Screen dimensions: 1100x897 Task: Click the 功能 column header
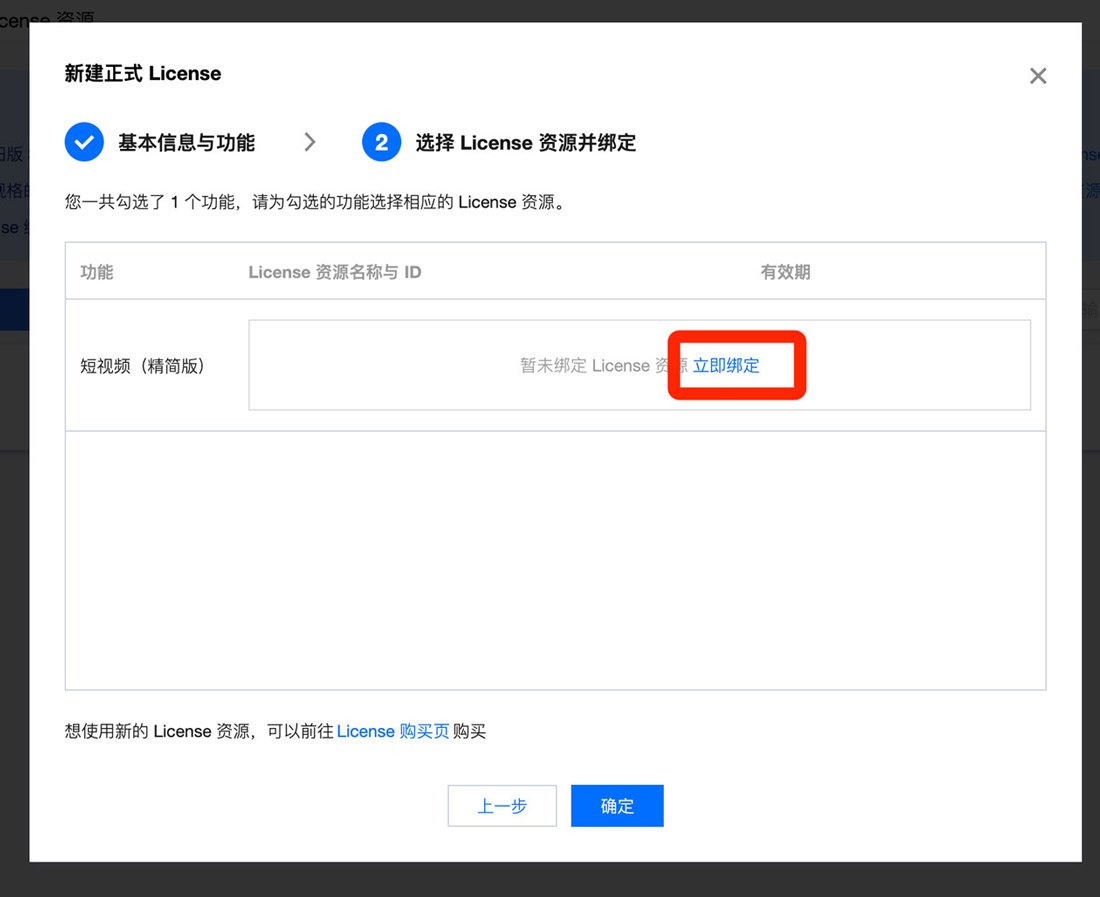coord(97,272)
